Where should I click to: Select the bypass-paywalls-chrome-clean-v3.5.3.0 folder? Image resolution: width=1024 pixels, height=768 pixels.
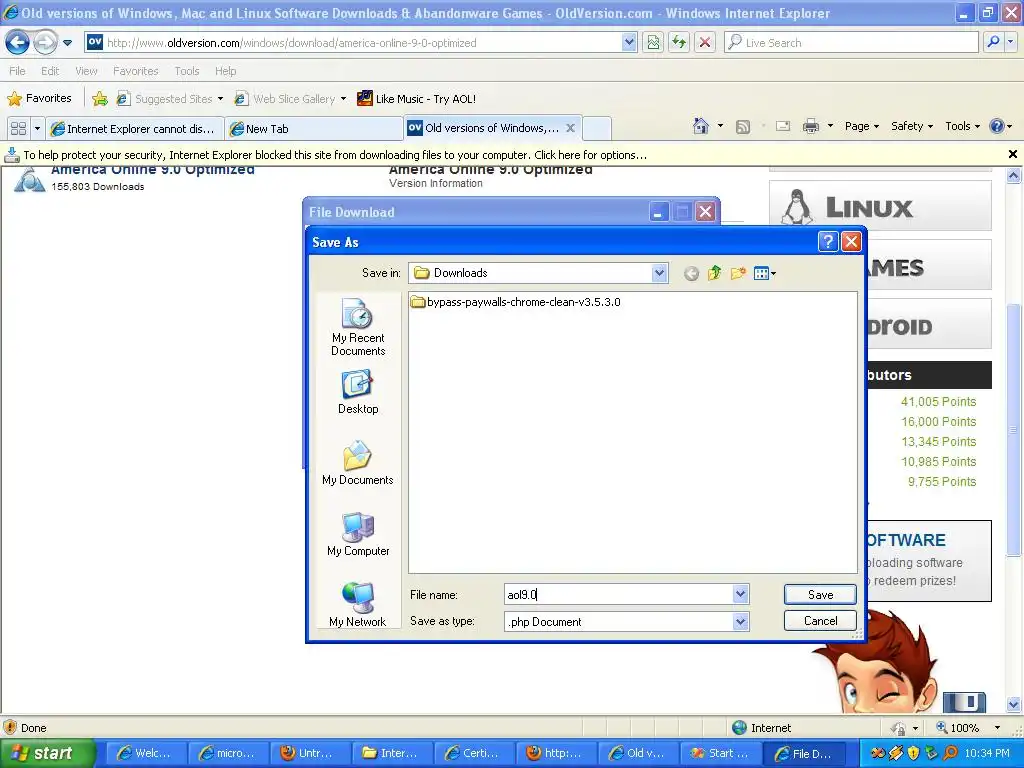516,302
